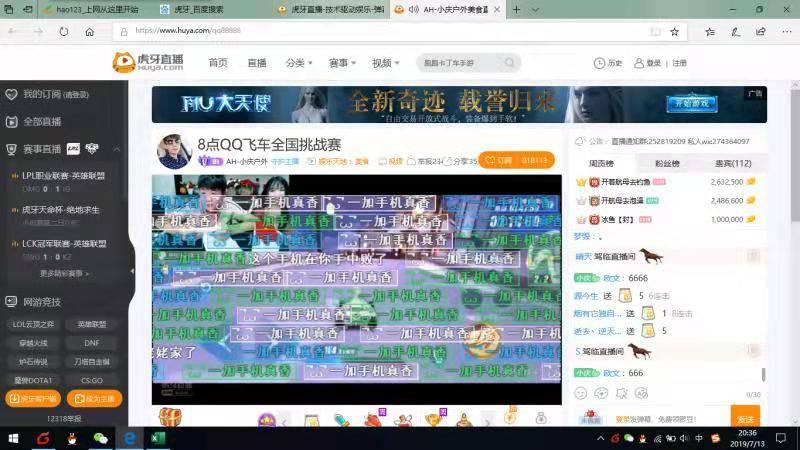The width and height of the screenshot is (800, 450).
Task: Select the 英雄联盟 category tag
Action: [92, 324]
